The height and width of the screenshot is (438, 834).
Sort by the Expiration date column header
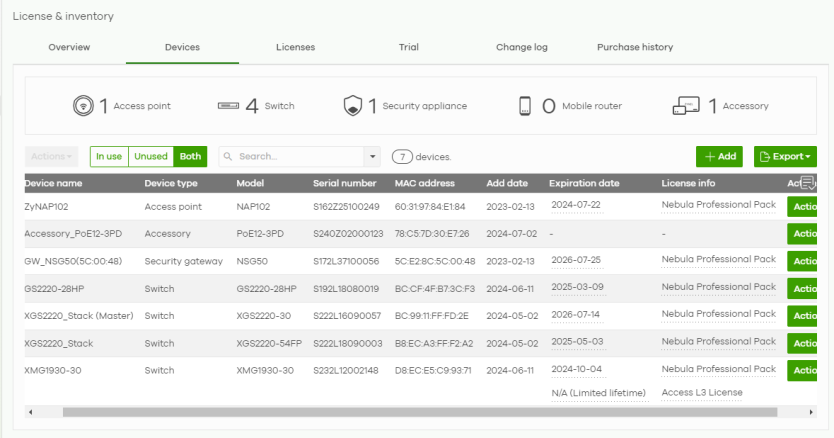point(584,184)
